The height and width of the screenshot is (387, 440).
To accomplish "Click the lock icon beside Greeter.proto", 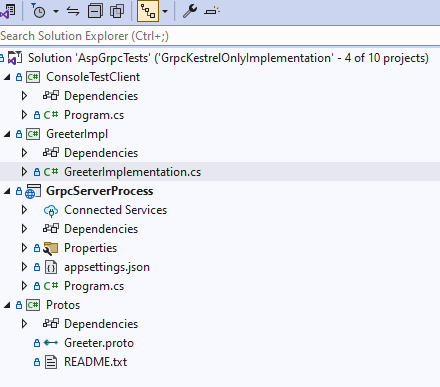I will (37, 343).
